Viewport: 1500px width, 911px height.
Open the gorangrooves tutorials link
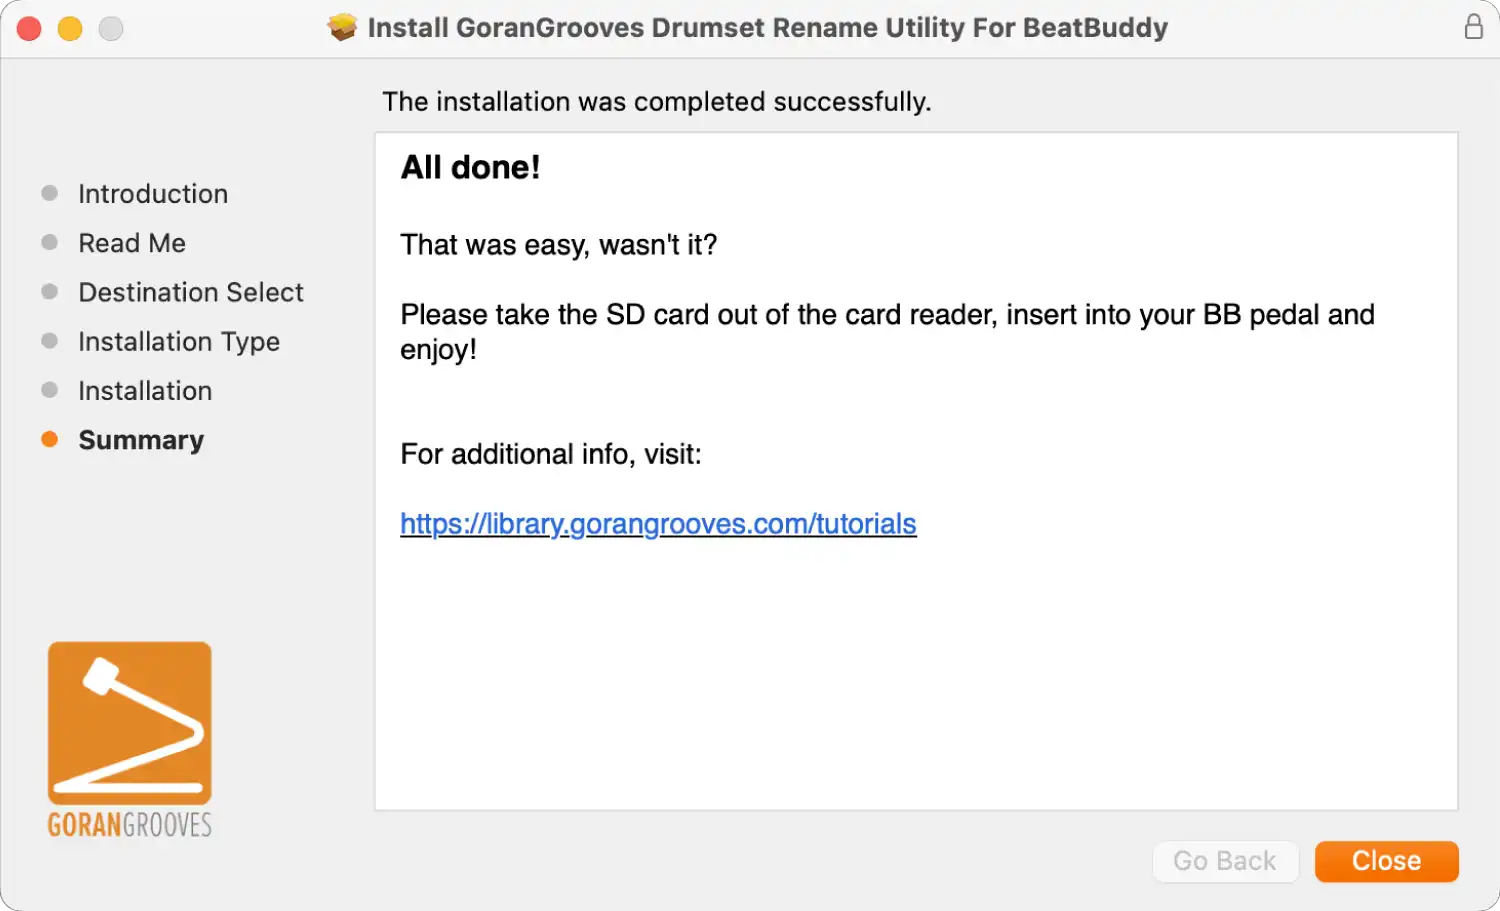pyautogui.click(x=658, y=524)
